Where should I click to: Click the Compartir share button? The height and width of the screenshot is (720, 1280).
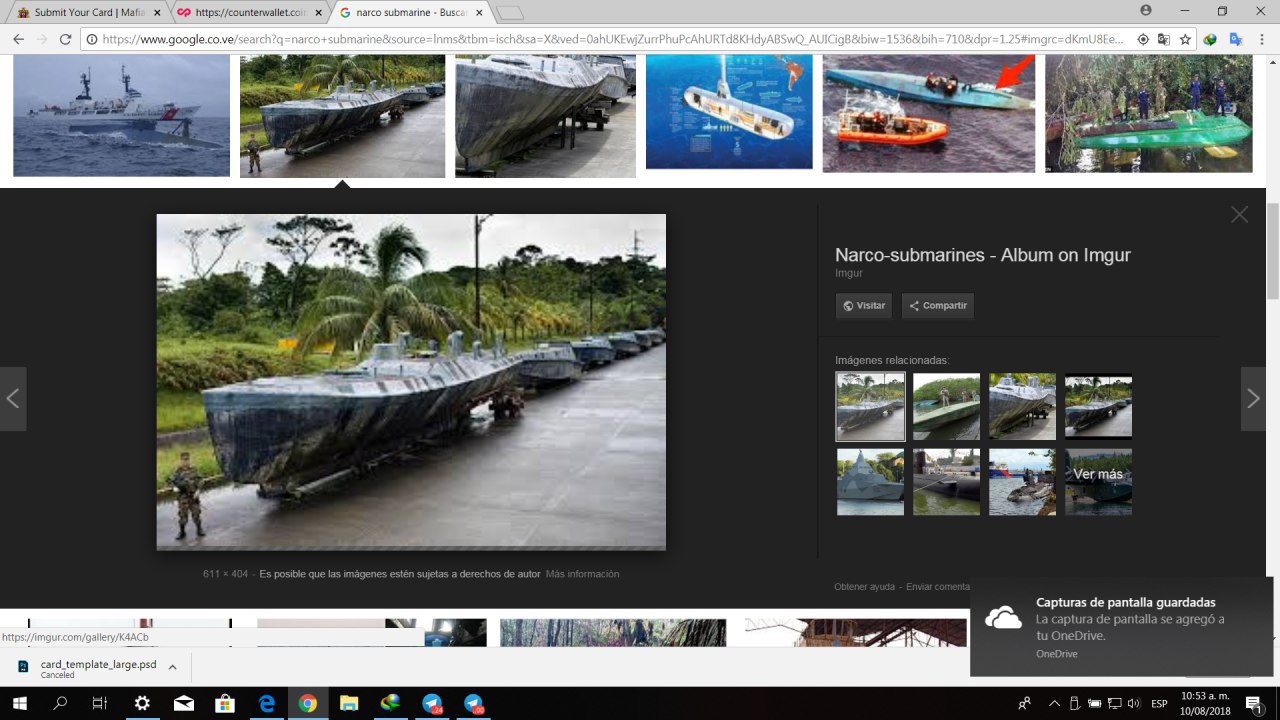point(937,306)
